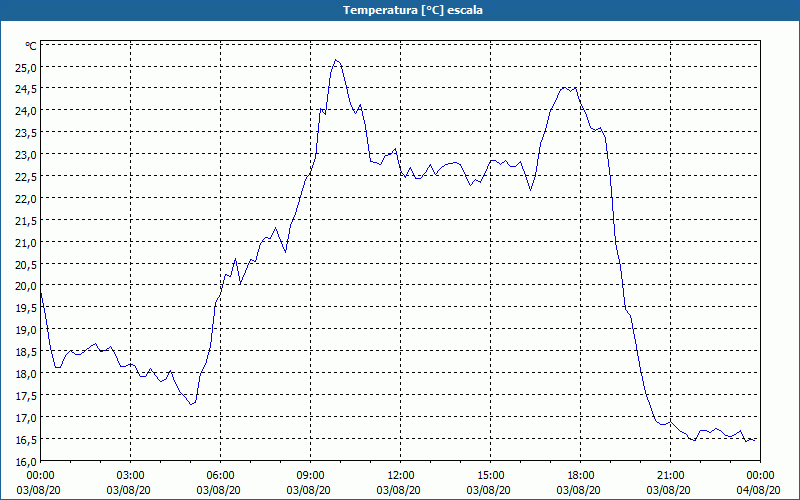Click the title 'Temperatura [°C] escala'
Screen dimensions: 800x500
point(413,10)
